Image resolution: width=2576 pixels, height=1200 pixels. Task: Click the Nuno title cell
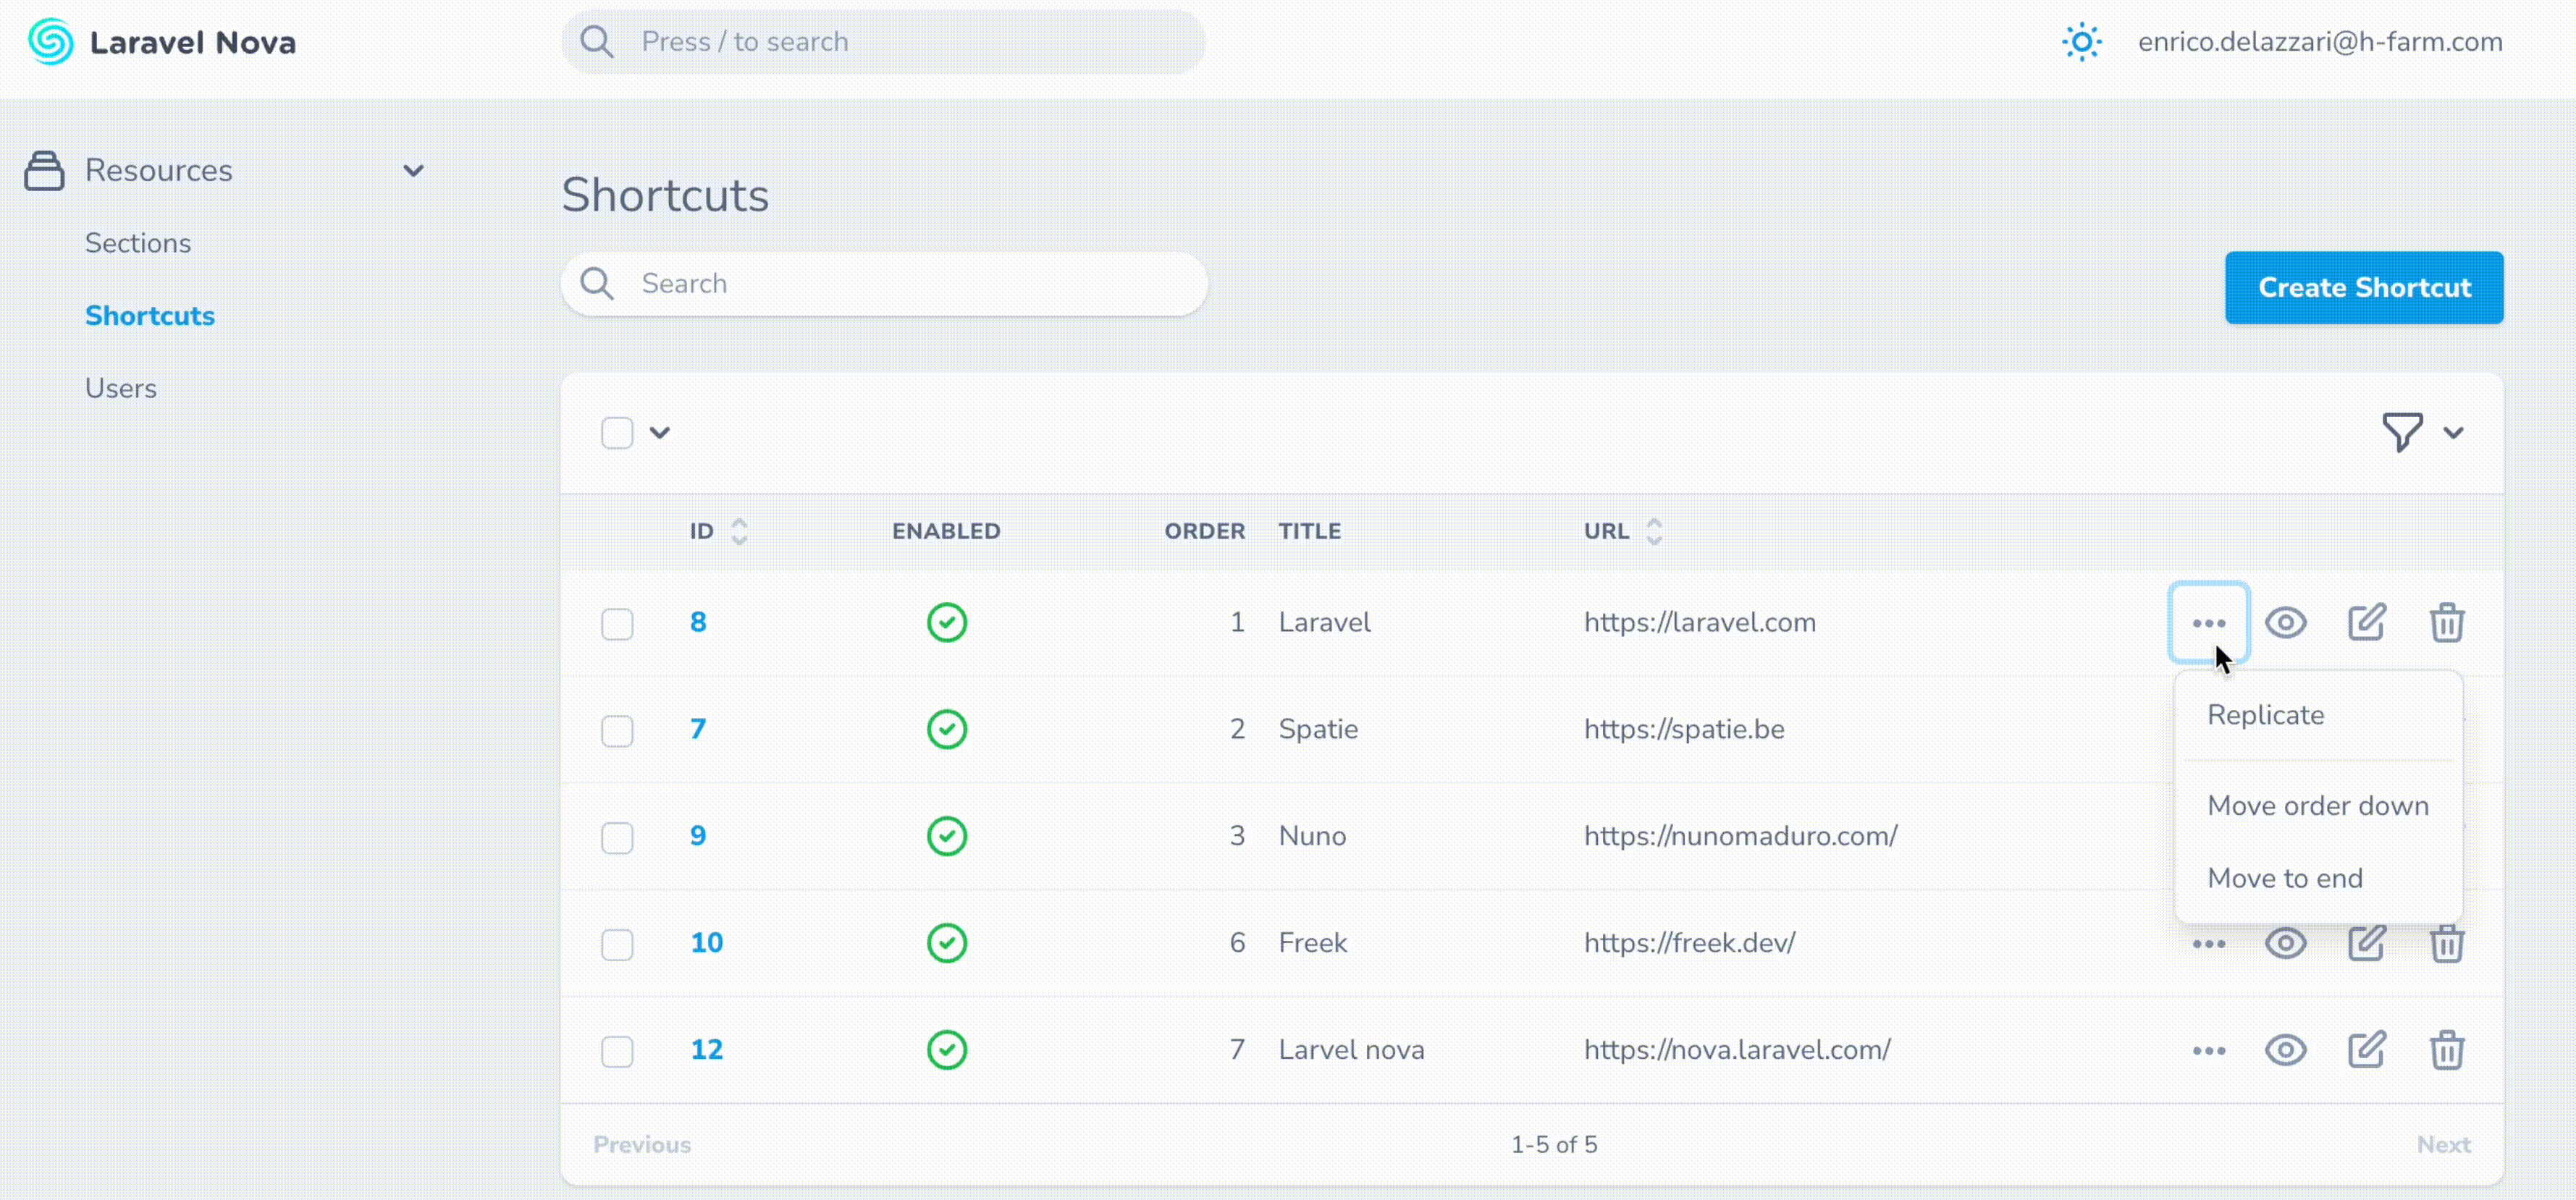pos(1312,836)
